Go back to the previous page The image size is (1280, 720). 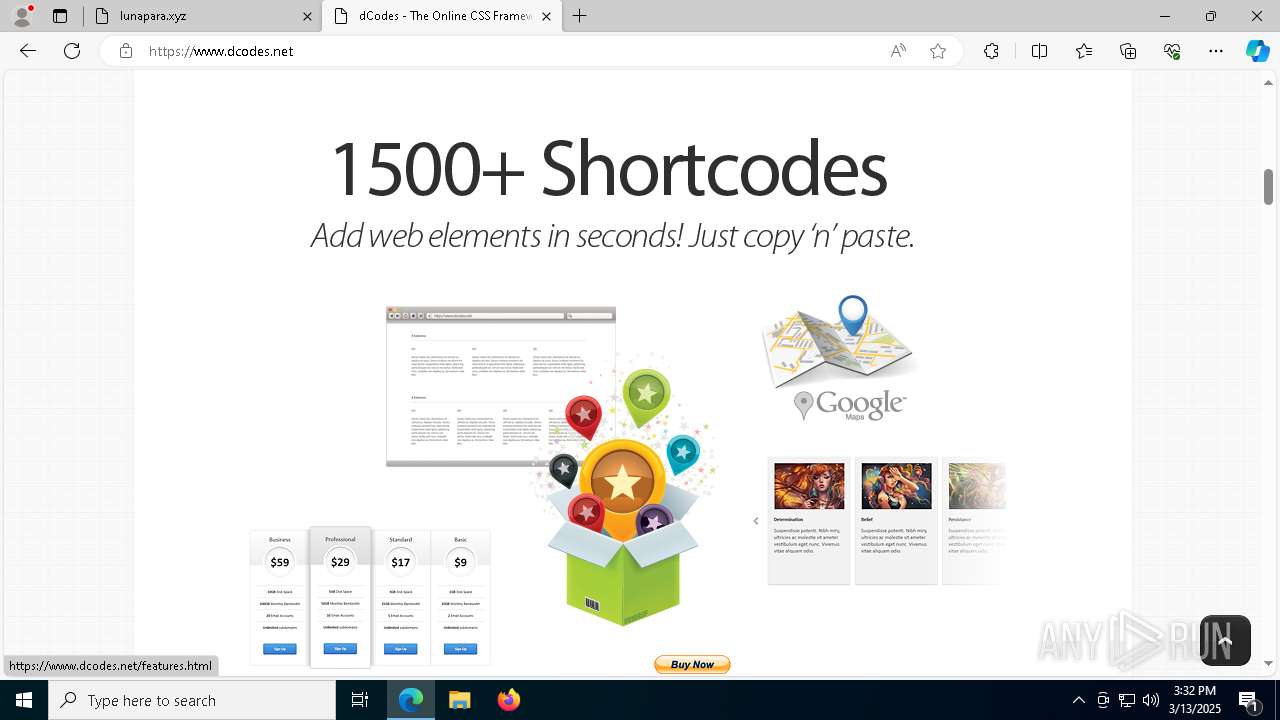[x=28, y=51]
